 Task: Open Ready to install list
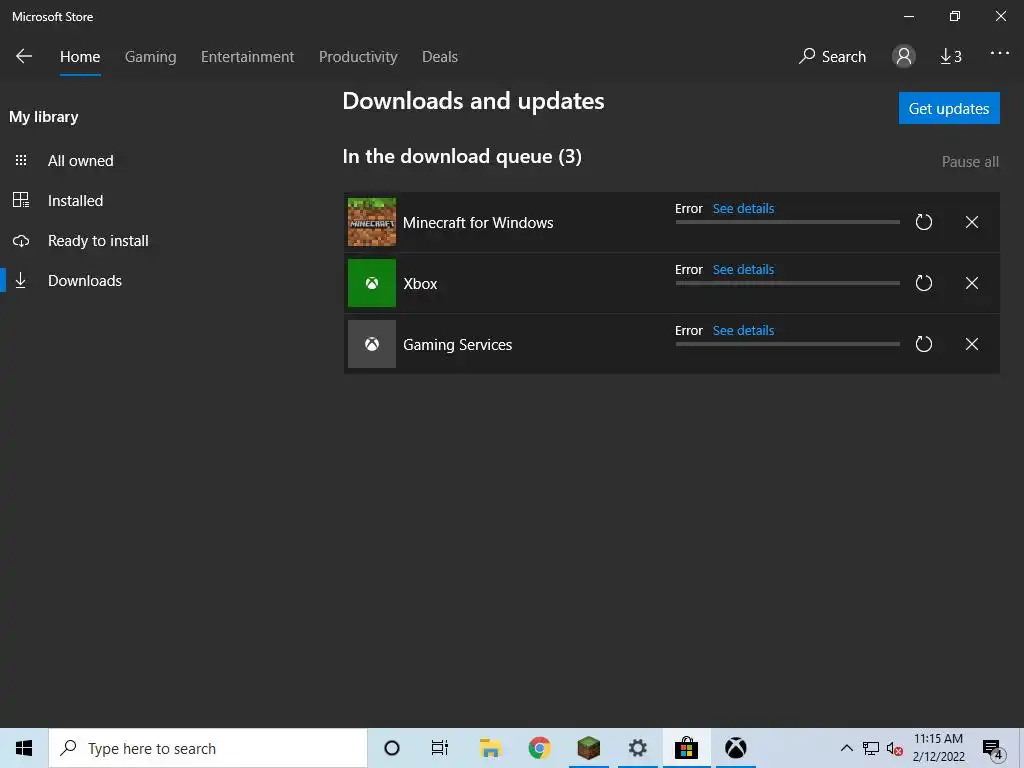98,241
